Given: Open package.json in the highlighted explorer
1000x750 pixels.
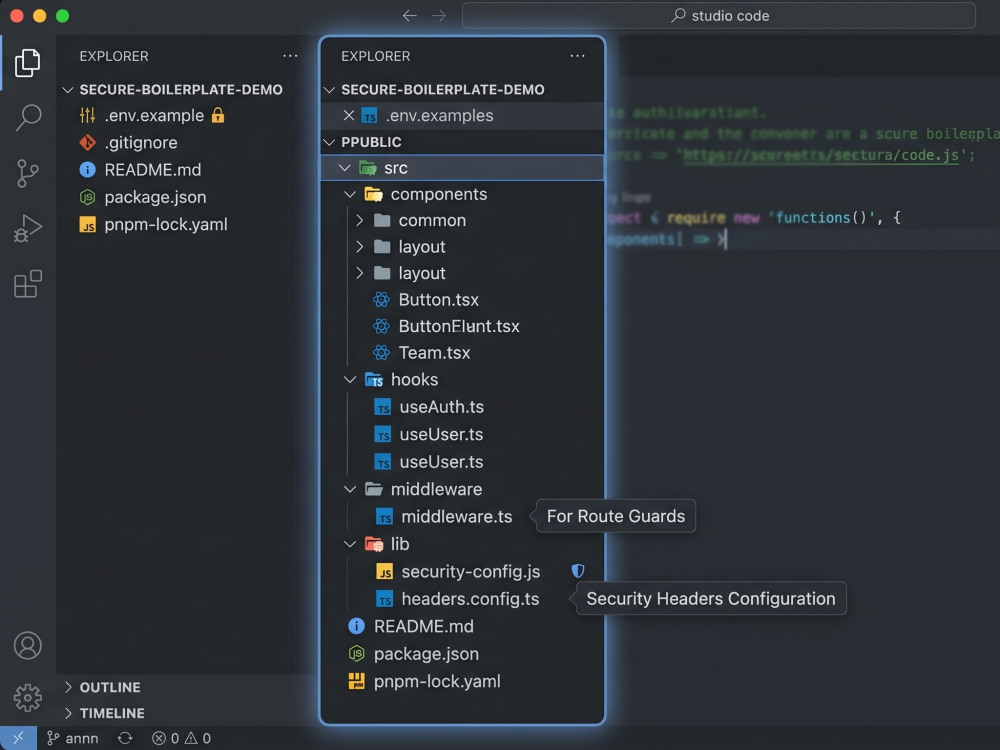Looking at the screenshot, I should point(426,654).
